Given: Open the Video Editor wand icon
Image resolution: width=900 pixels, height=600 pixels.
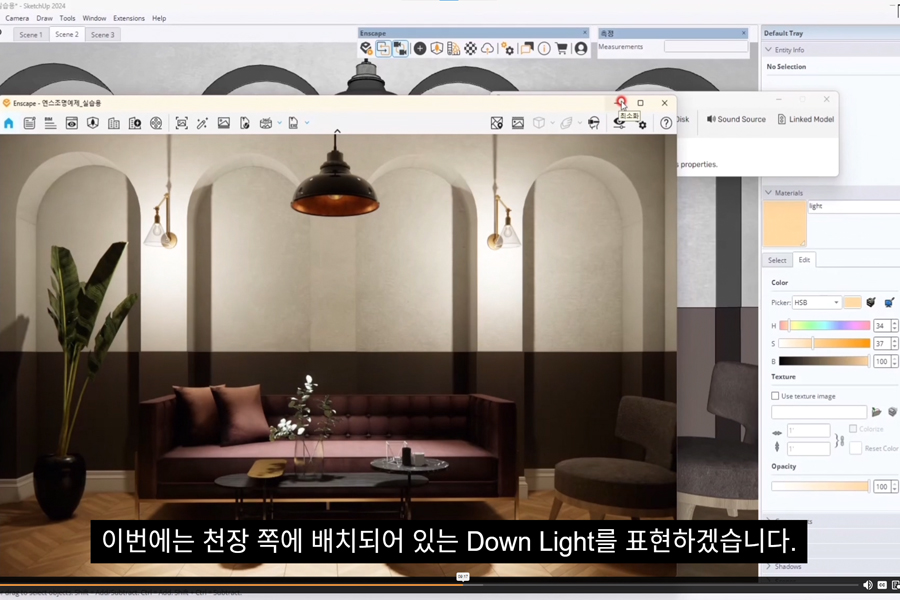Looking at the screenshot, I should [202, 123].
